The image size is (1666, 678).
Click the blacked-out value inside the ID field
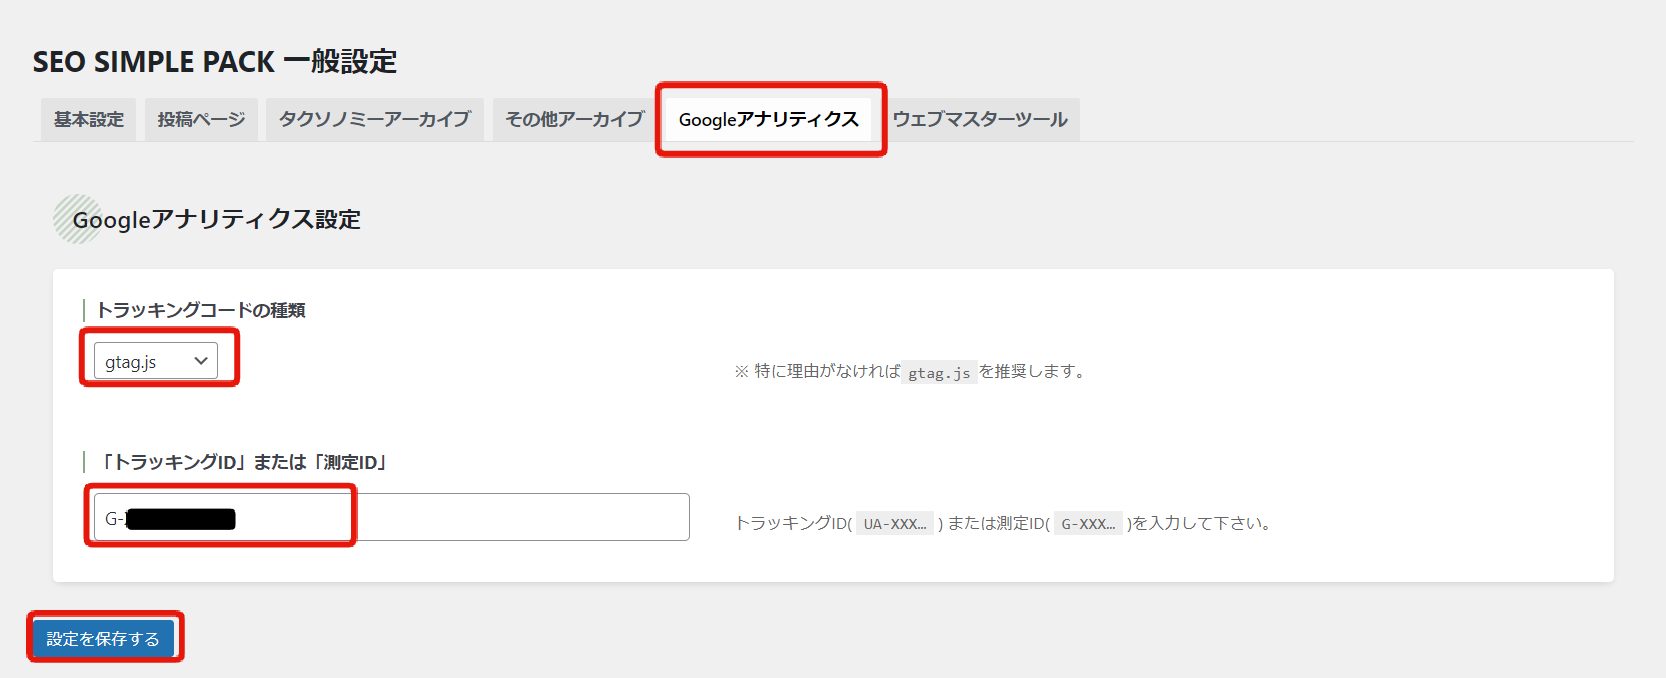(181, 518)
